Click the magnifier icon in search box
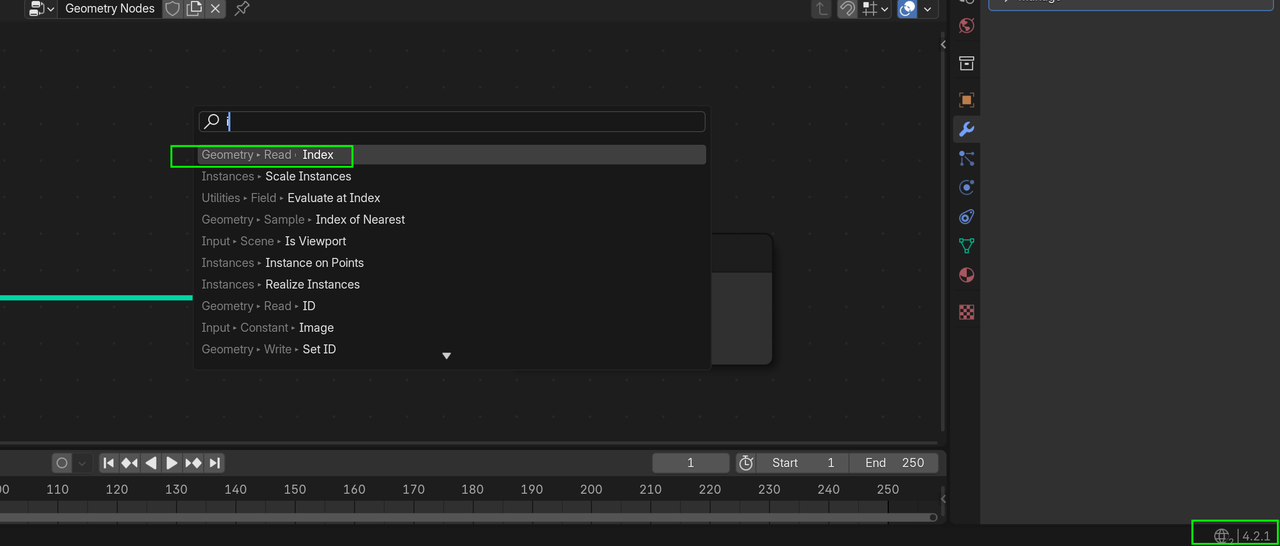 coord(212,121)
